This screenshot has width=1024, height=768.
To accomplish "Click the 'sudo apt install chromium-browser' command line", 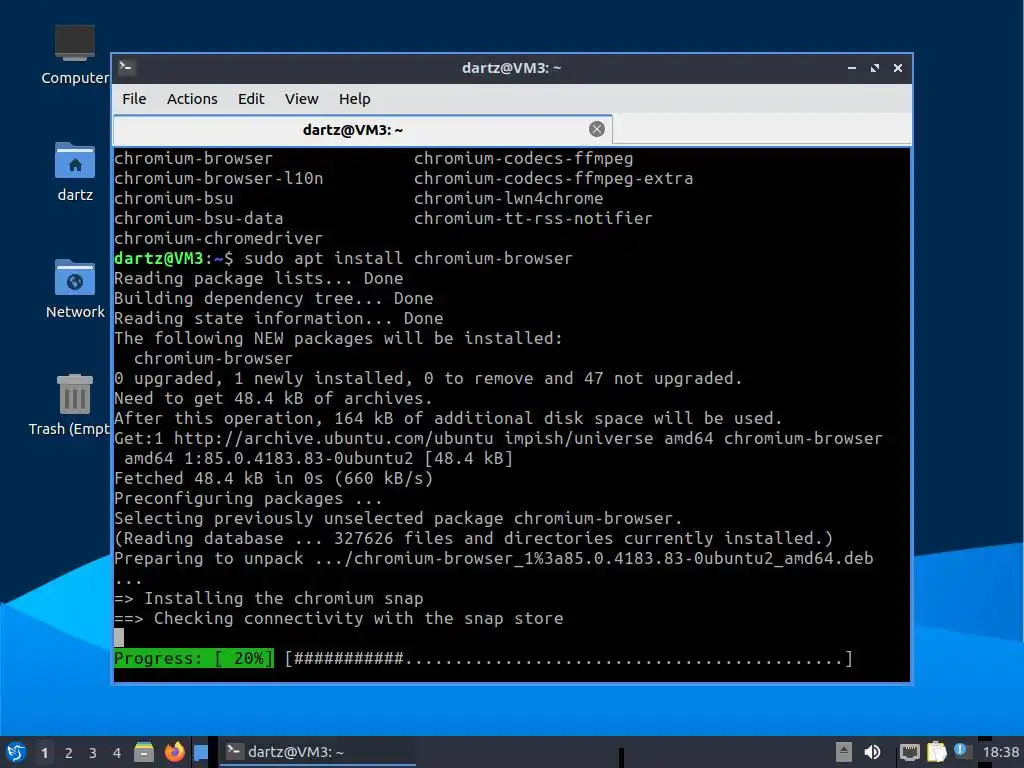I will [408, 259].
